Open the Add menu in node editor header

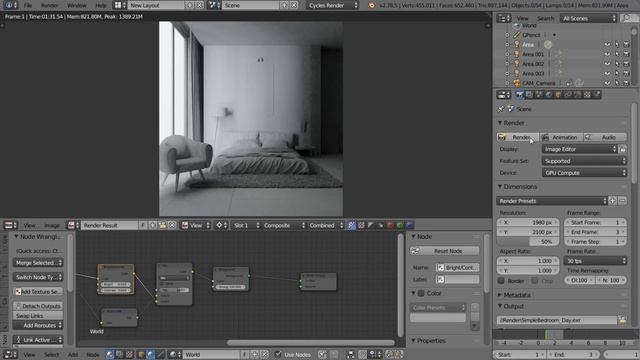coord(73,355)
